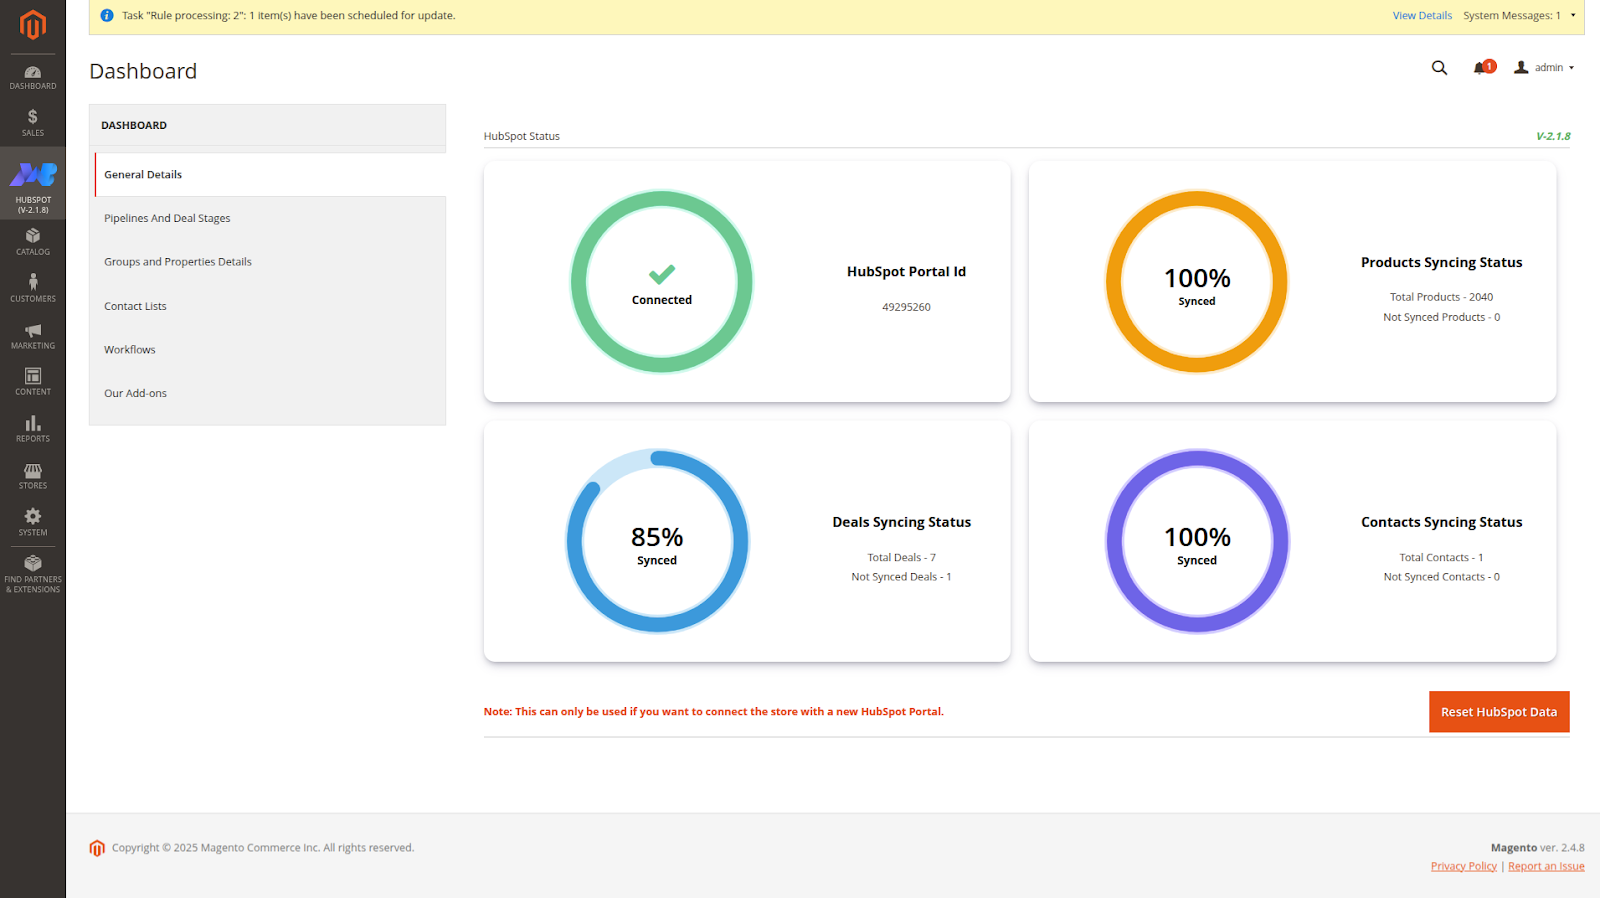Click the Not Synced Products - 0 text
The height and width of the screenshot is (898, 1600).
click(x=1441, y=317)
